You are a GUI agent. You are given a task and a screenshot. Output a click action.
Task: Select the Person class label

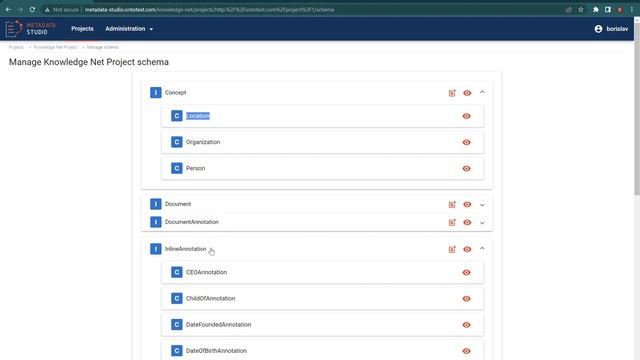pos(196,168)
